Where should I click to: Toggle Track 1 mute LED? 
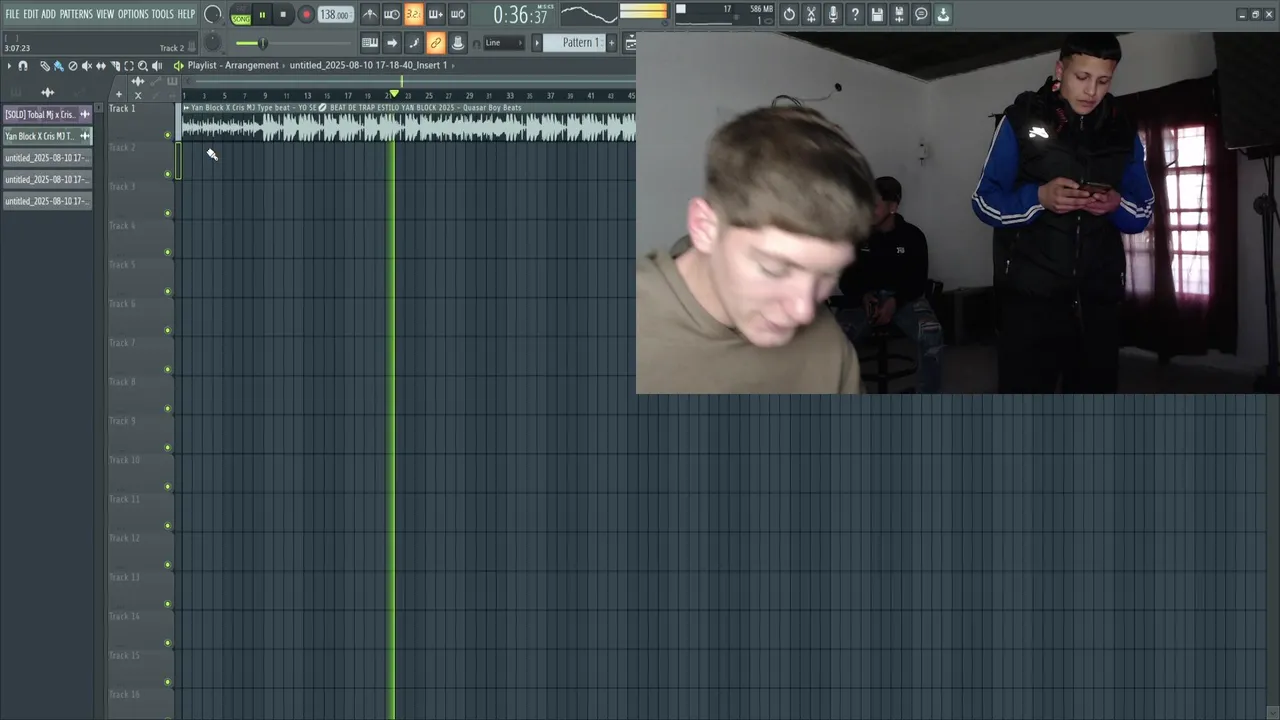point(168,135)
